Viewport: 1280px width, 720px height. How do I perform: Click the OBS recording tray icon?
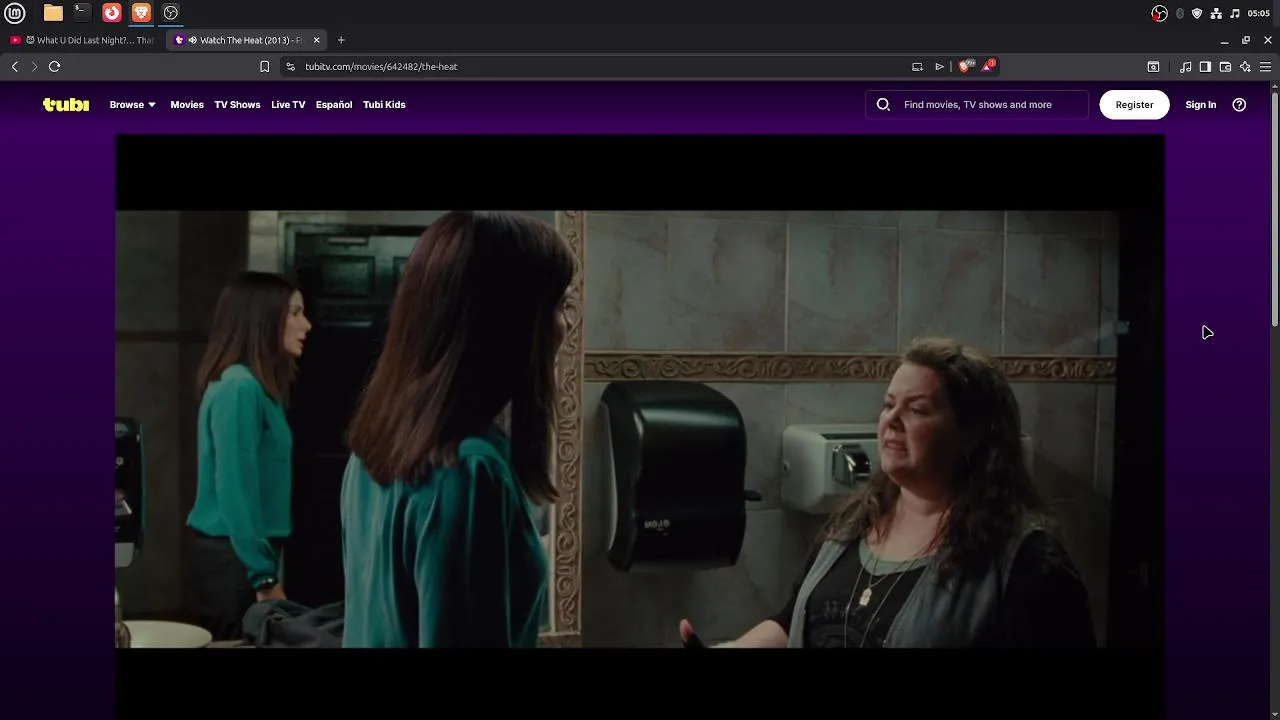click(x=1160, y=13)
